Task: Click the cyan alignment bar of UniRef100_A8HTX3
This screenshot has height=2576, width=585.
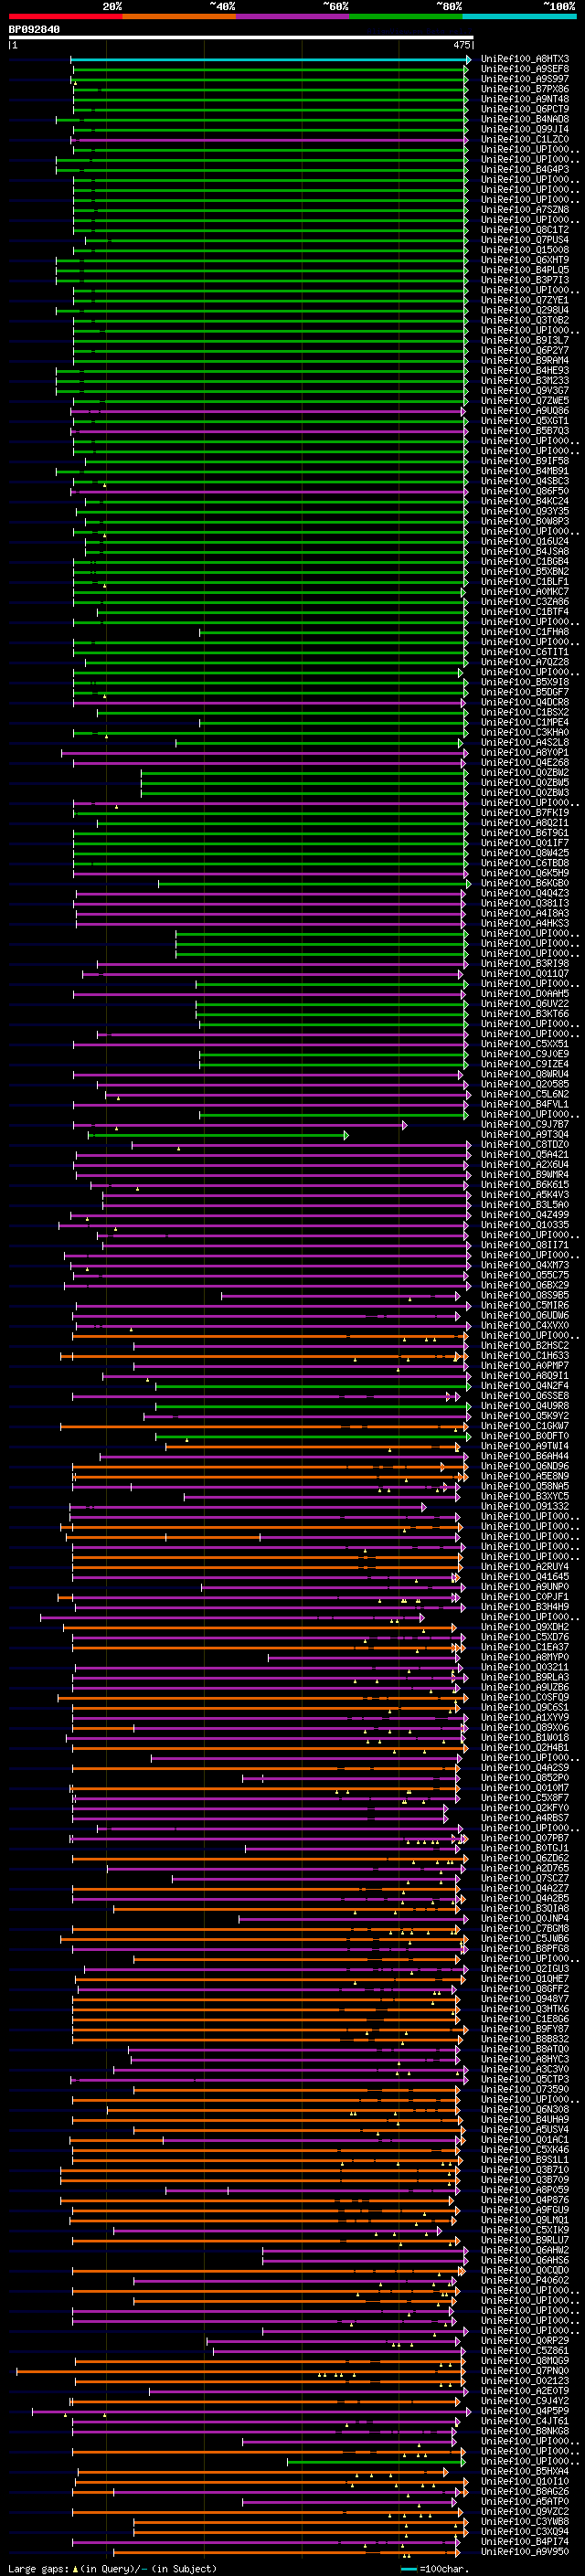Action: pyautogui.click(x=270, y=60)
